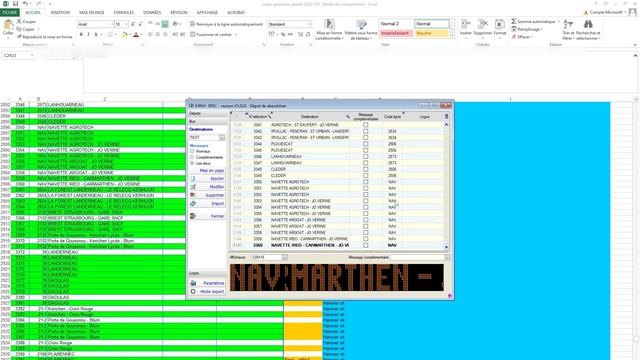The image size is (640, 360).
Task: Click the percent style icon
Action: (282, 35)
